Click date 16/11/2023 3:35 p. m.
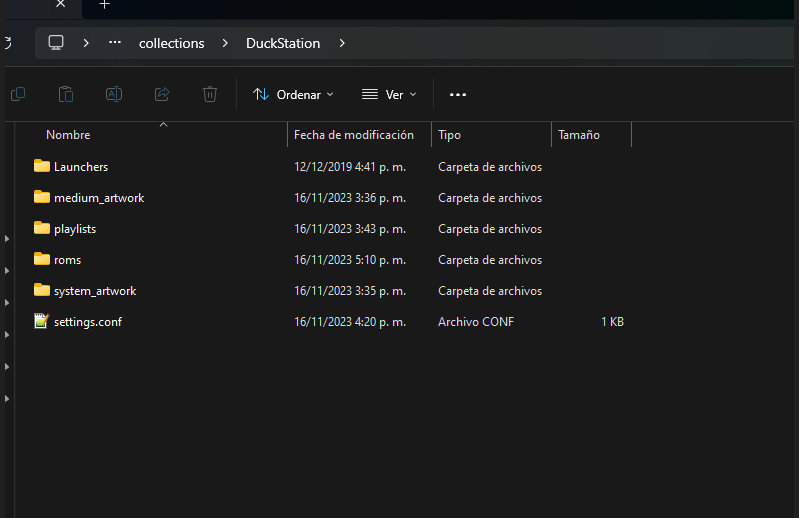The height and width of the screenshot is (518, 799). tap(350, 291)
